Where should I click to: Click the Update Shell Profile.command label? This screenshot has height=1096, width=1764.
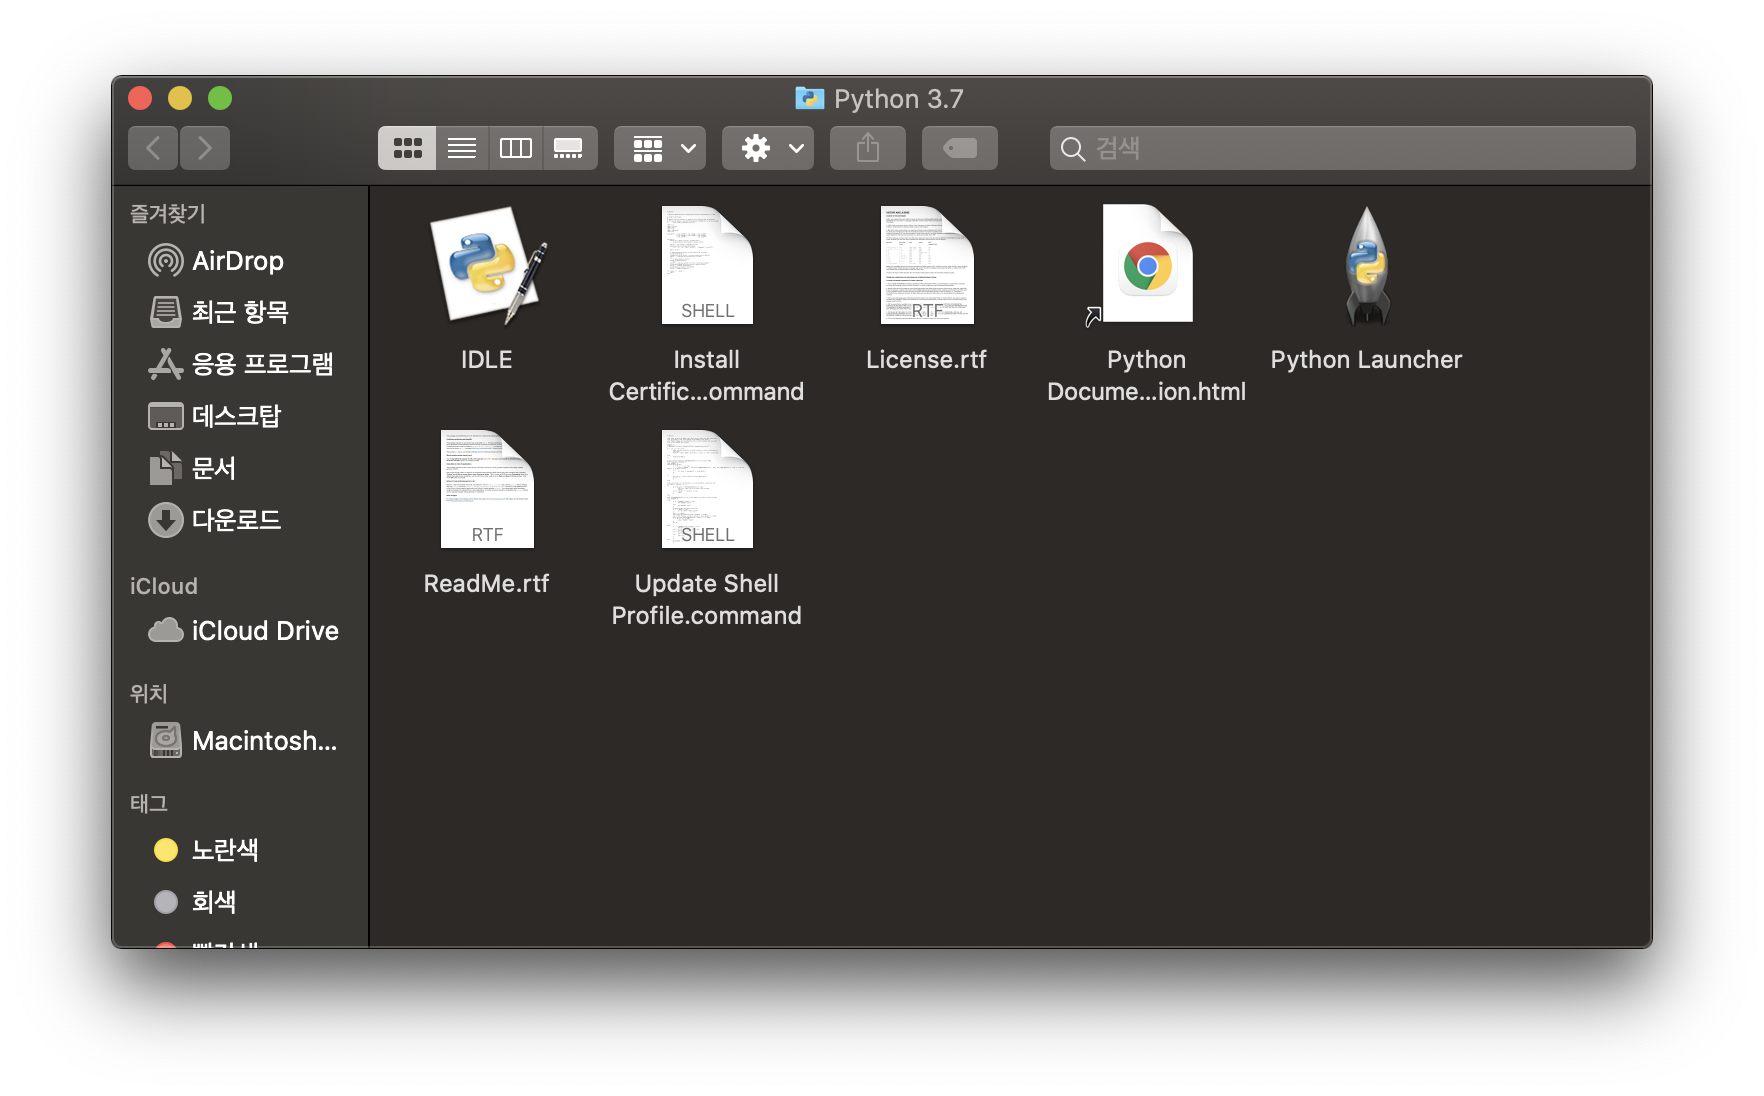[x=707, y=600]
